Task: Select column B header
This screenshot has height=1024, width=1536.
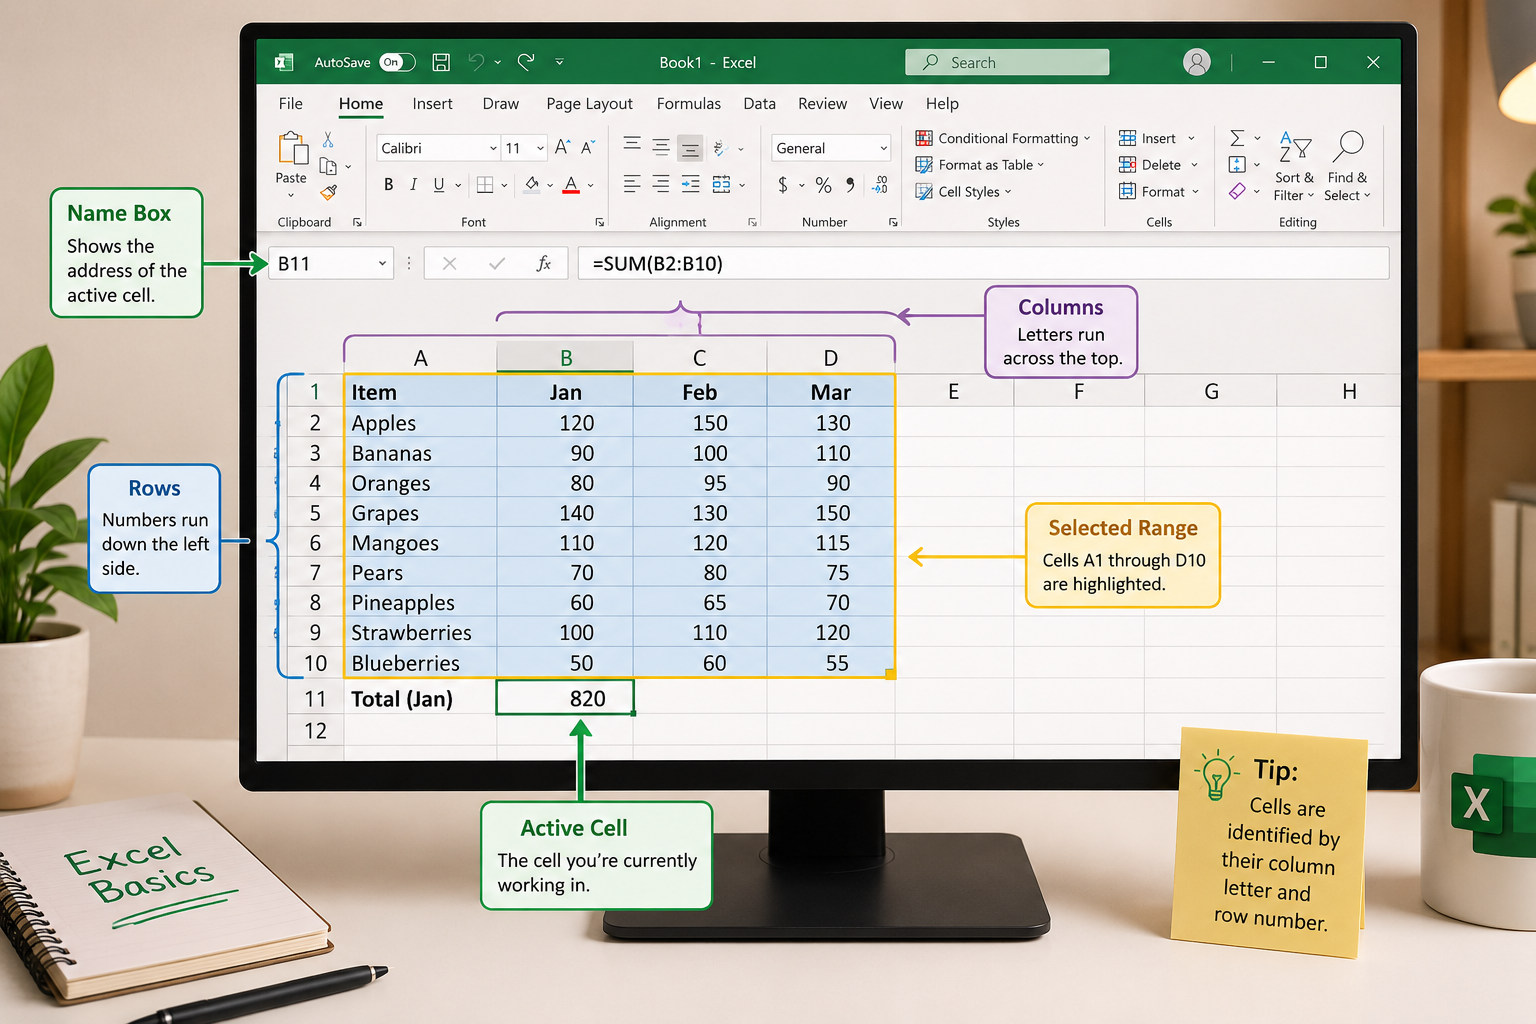Action: click(565, 357)
